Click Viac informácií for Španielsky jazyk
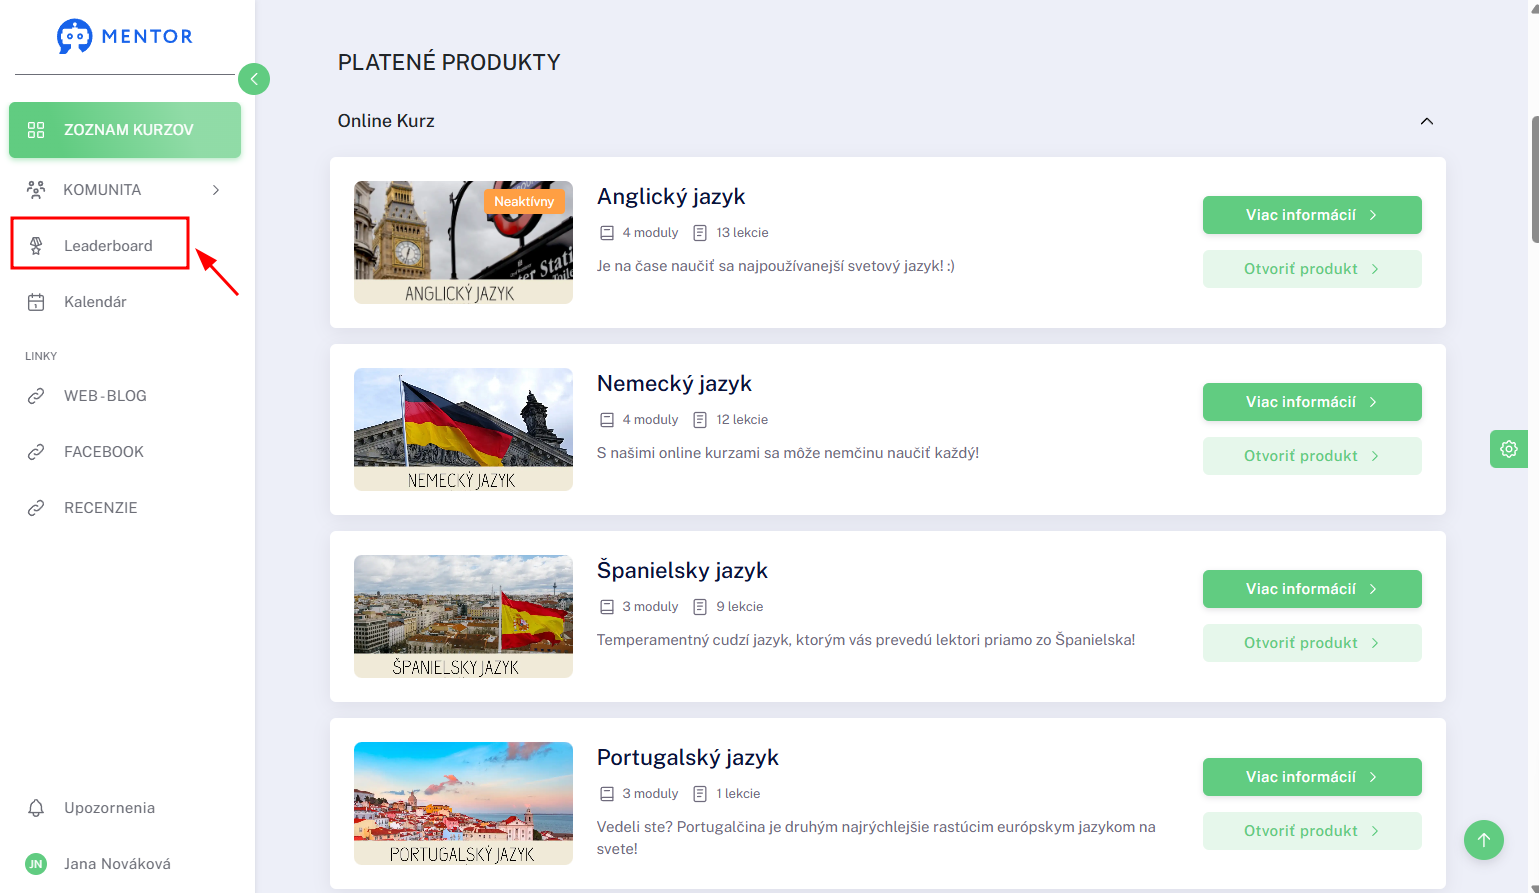The width and height of the screenshot is (1539, 893). (1312, 589)
